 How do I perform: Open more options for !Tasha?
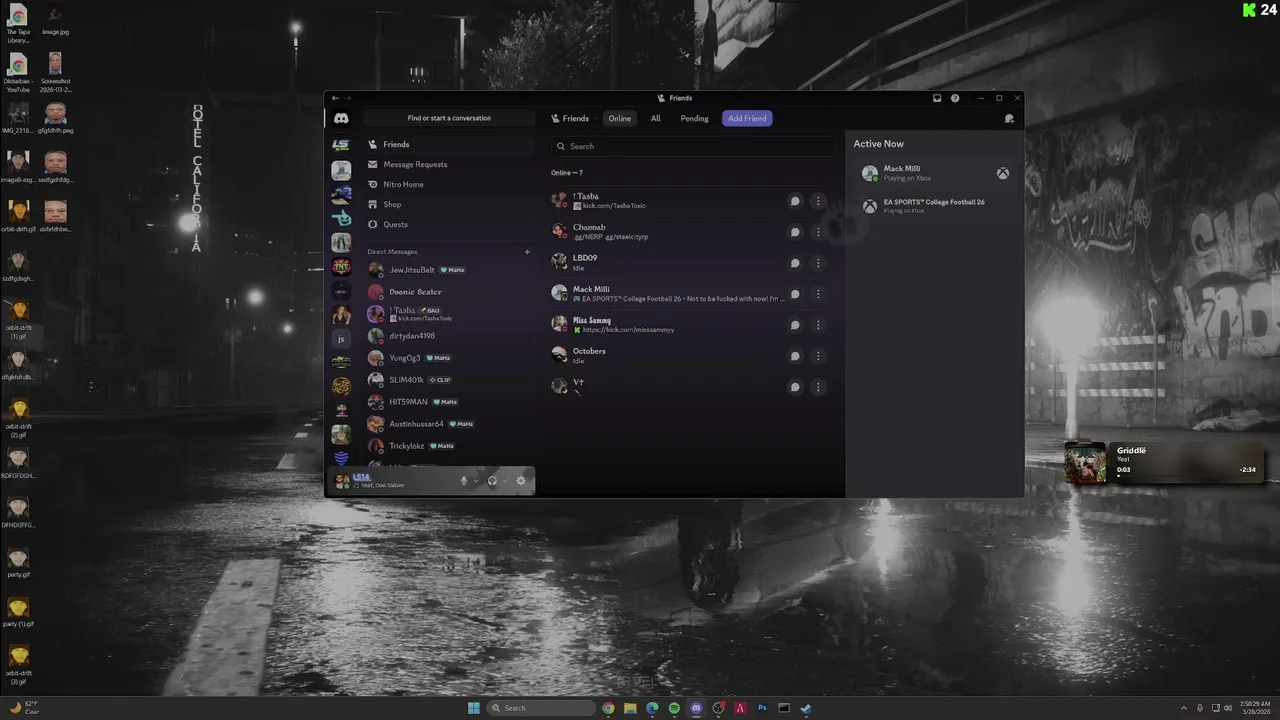(x=818, y=201)
